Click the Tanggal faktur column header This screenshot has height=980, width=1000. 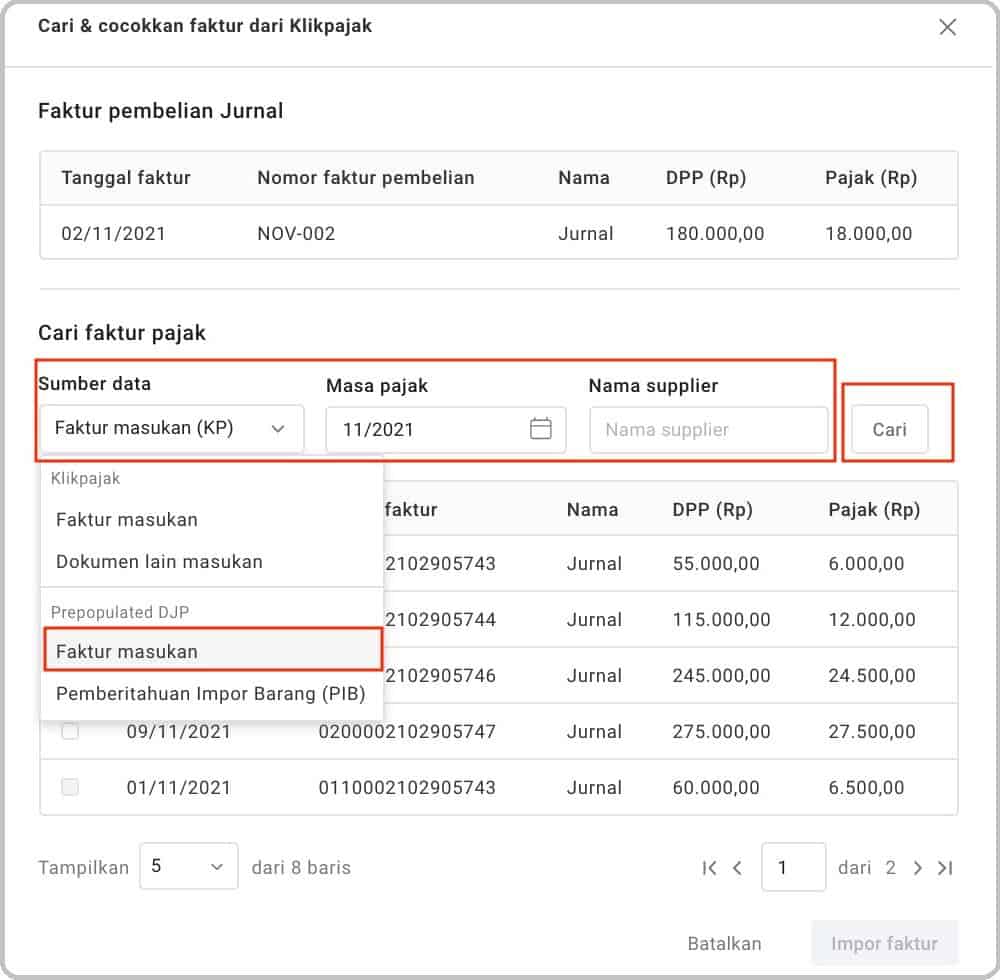click(x=126, y=177)
